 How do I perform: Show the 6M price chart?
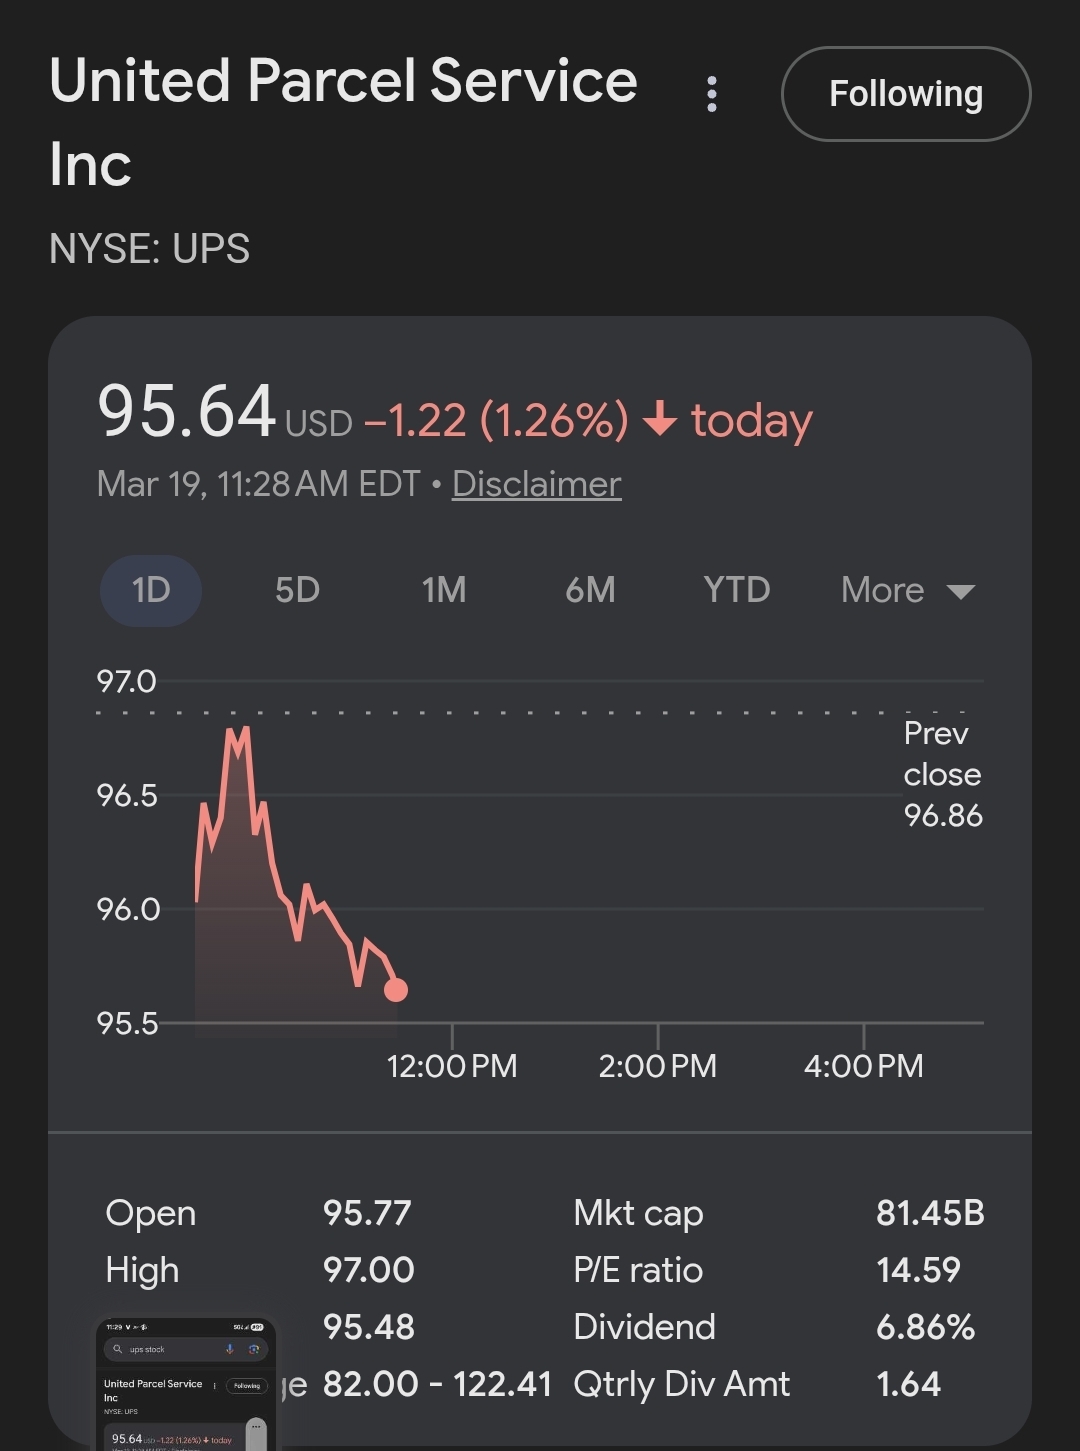pyautogui.click(x=590, y=590)
